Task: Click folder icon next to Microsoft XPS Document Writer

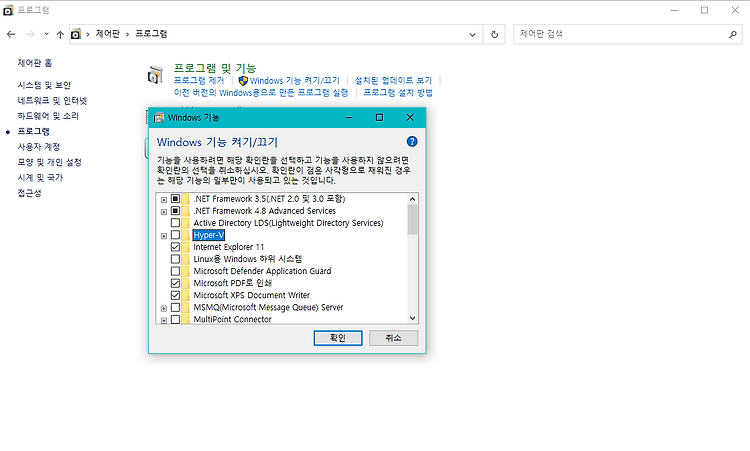Action: click(x=186, y=295)
